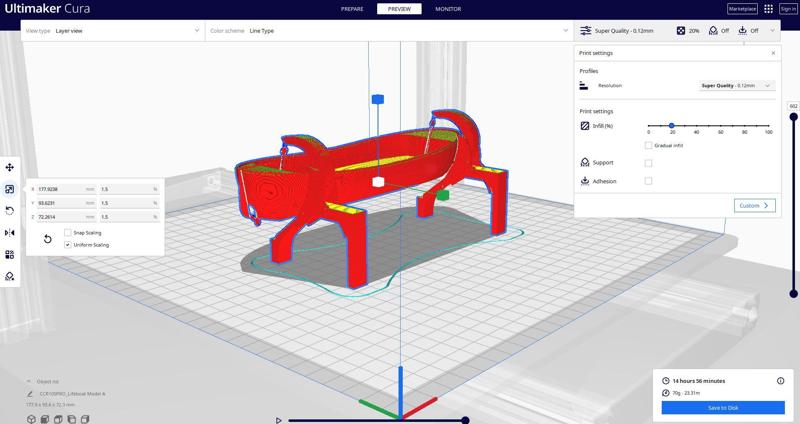This screenshot has height=424, width=800.
Task: Switch to top view camera icon
Action: [x=58, y=419]
